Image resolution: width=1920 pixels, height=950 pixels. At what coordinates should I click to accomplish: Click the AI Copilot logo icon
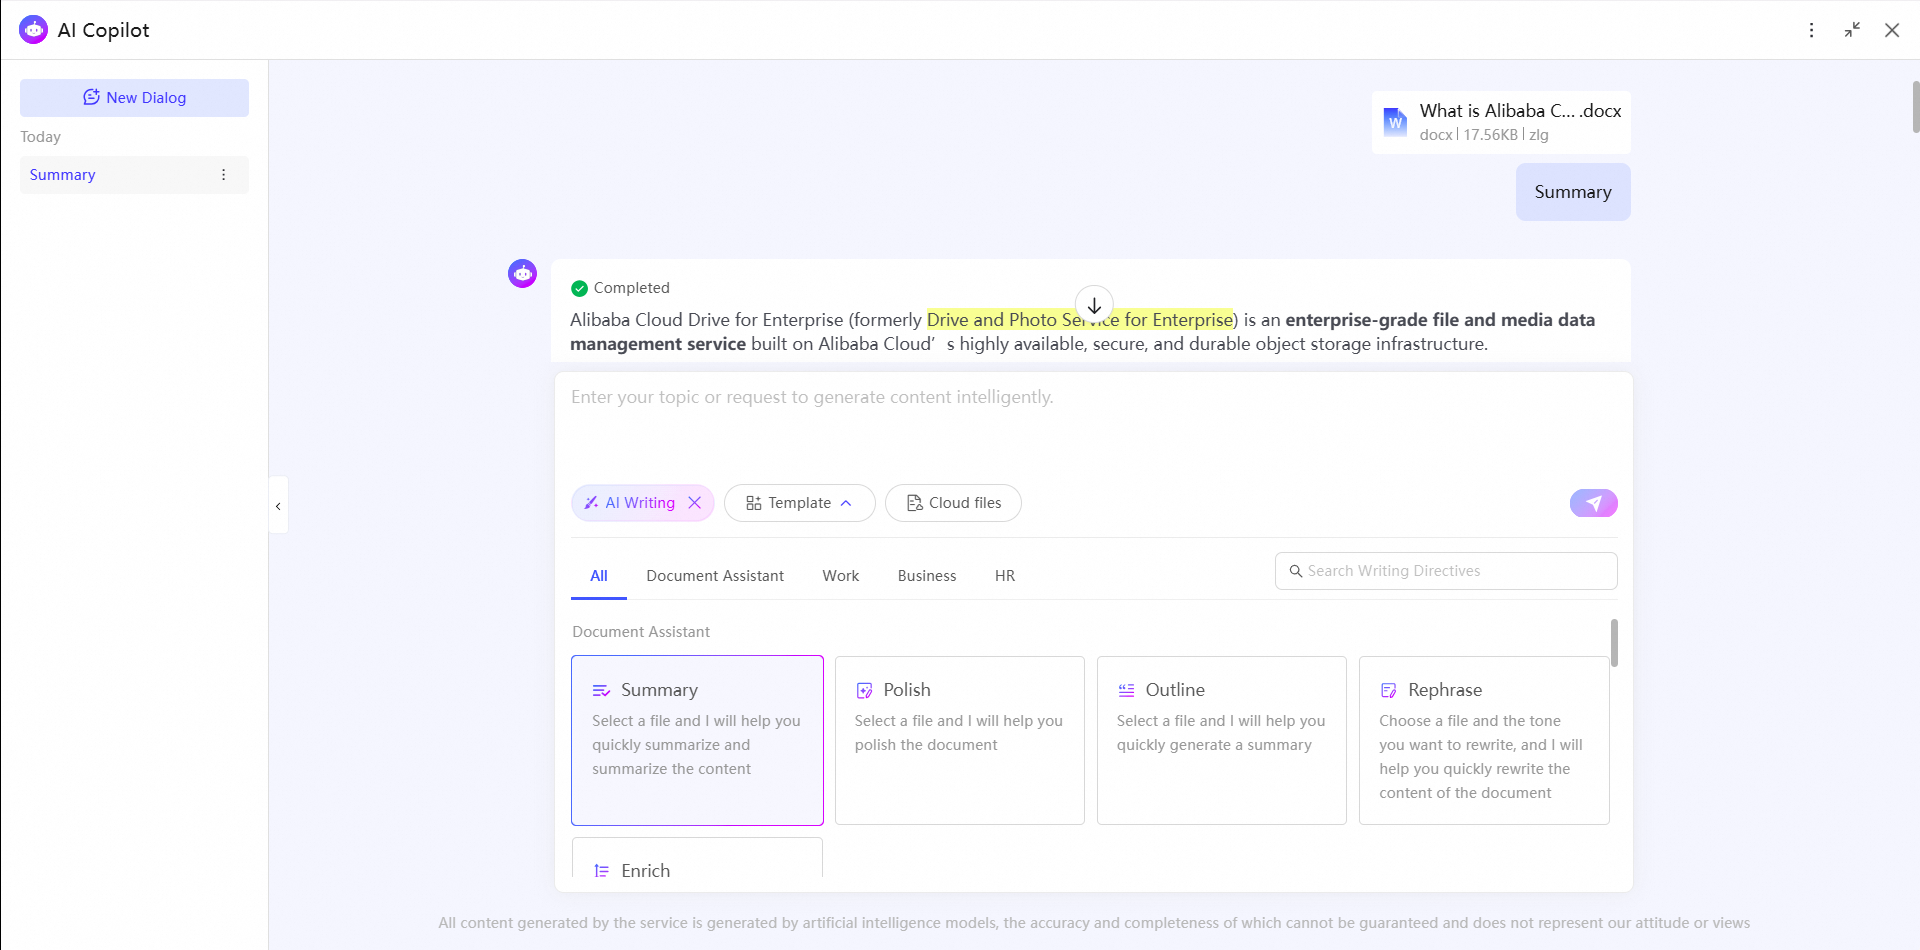pyautogui.click(x=33, y=30)
